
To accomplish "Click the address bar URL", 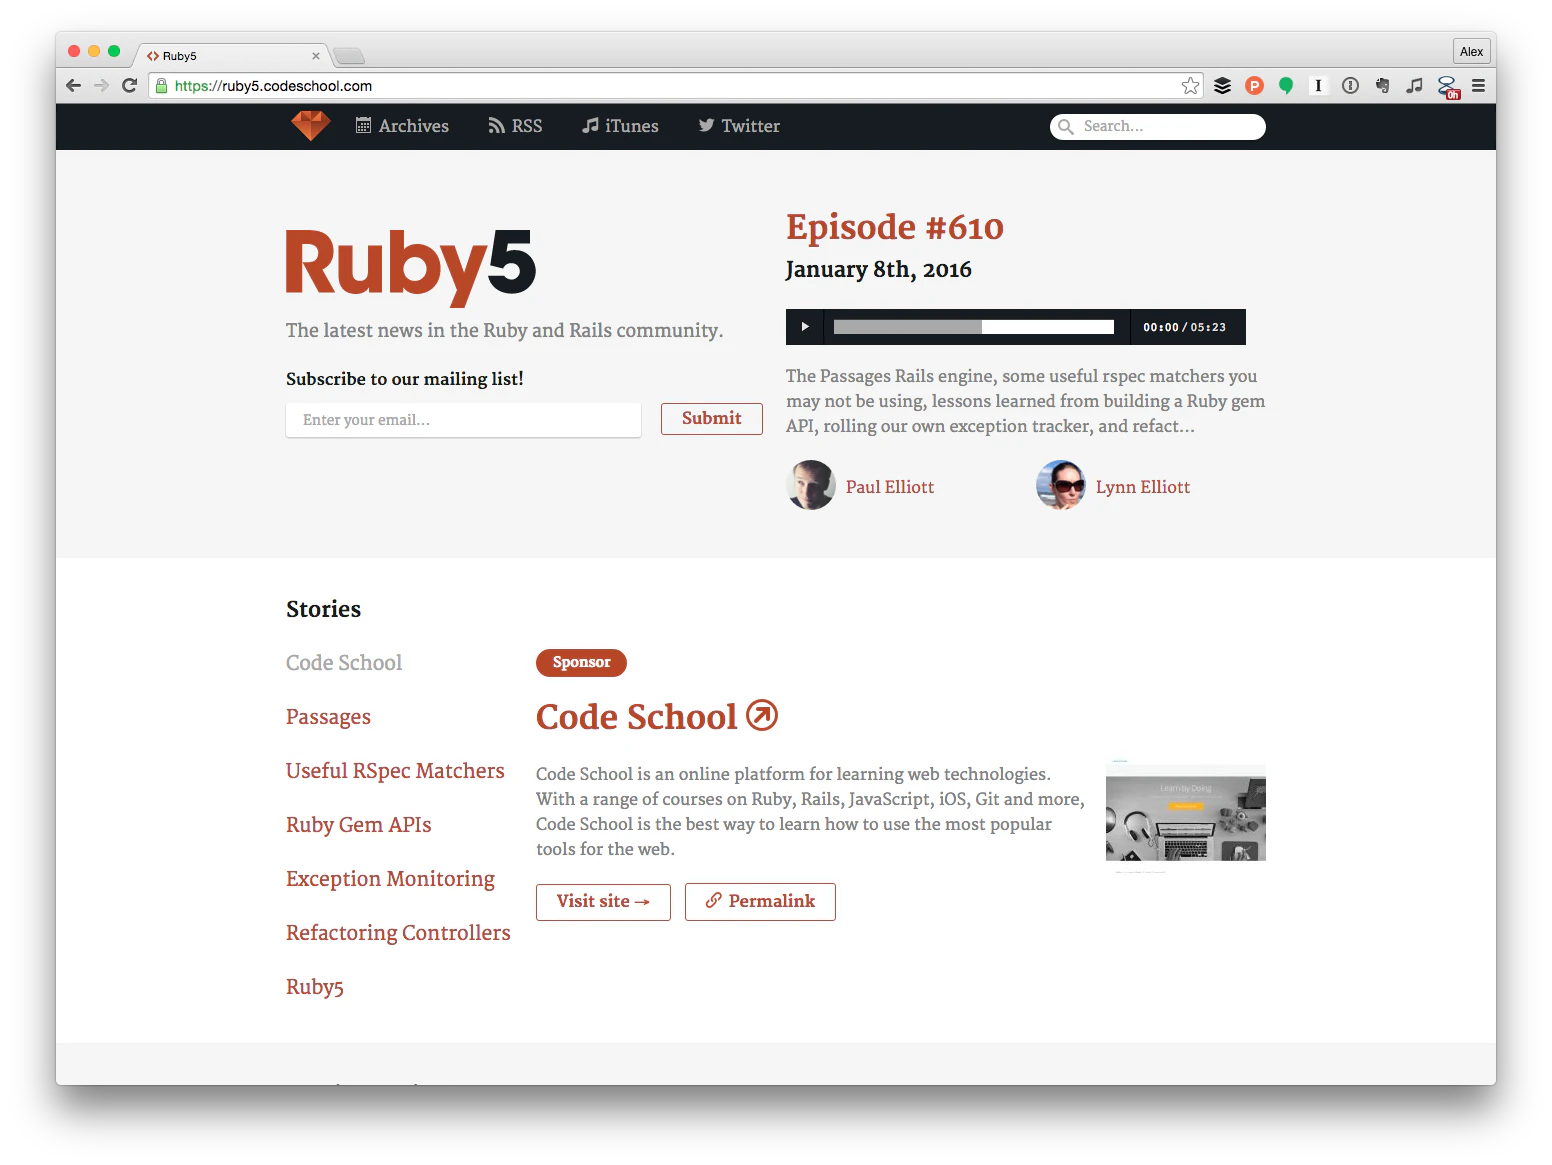I will click(x=273, y=86).
